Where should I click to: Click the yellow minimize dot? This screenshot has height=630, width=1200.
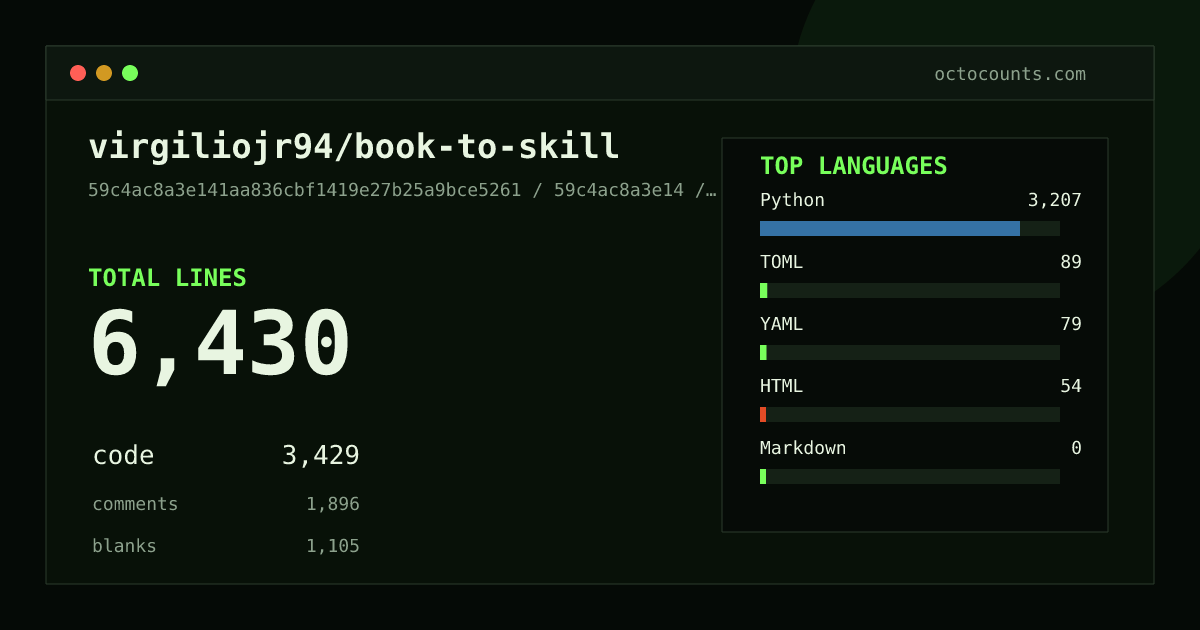[104, 73]
